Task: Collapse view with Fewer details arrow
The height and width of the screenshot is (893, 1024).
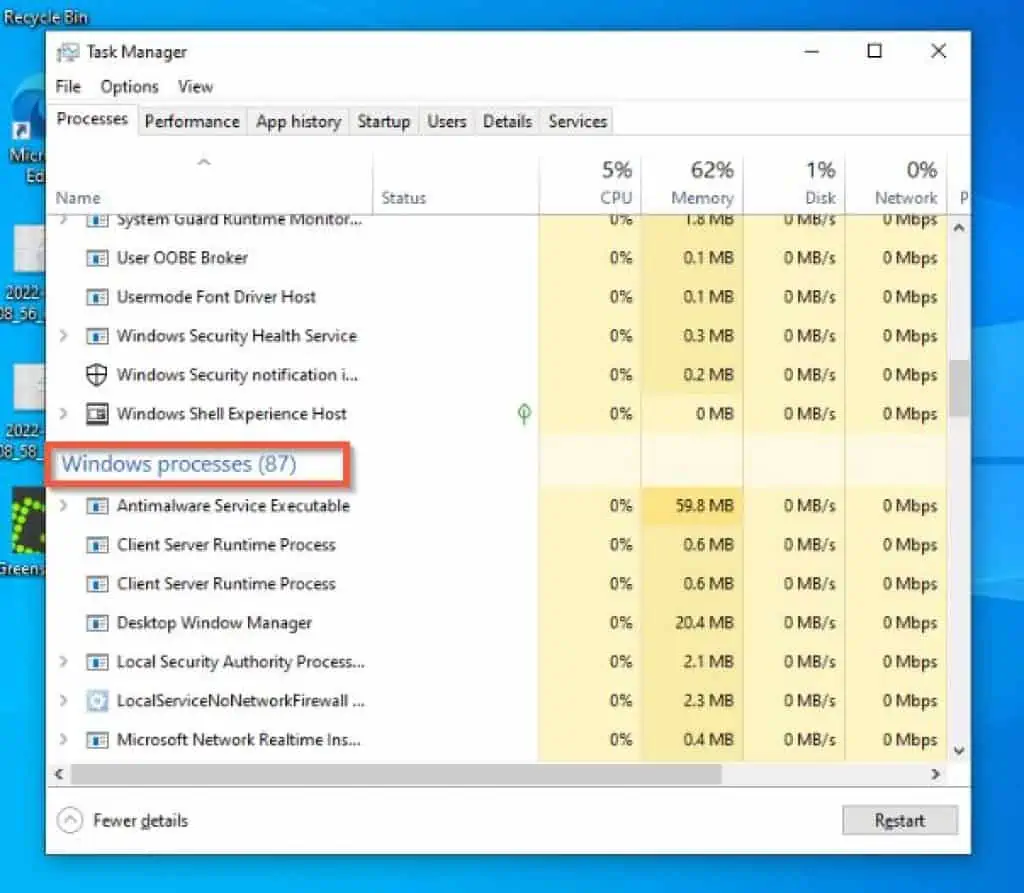Action: pyautogui.click(x=70, y=821)
